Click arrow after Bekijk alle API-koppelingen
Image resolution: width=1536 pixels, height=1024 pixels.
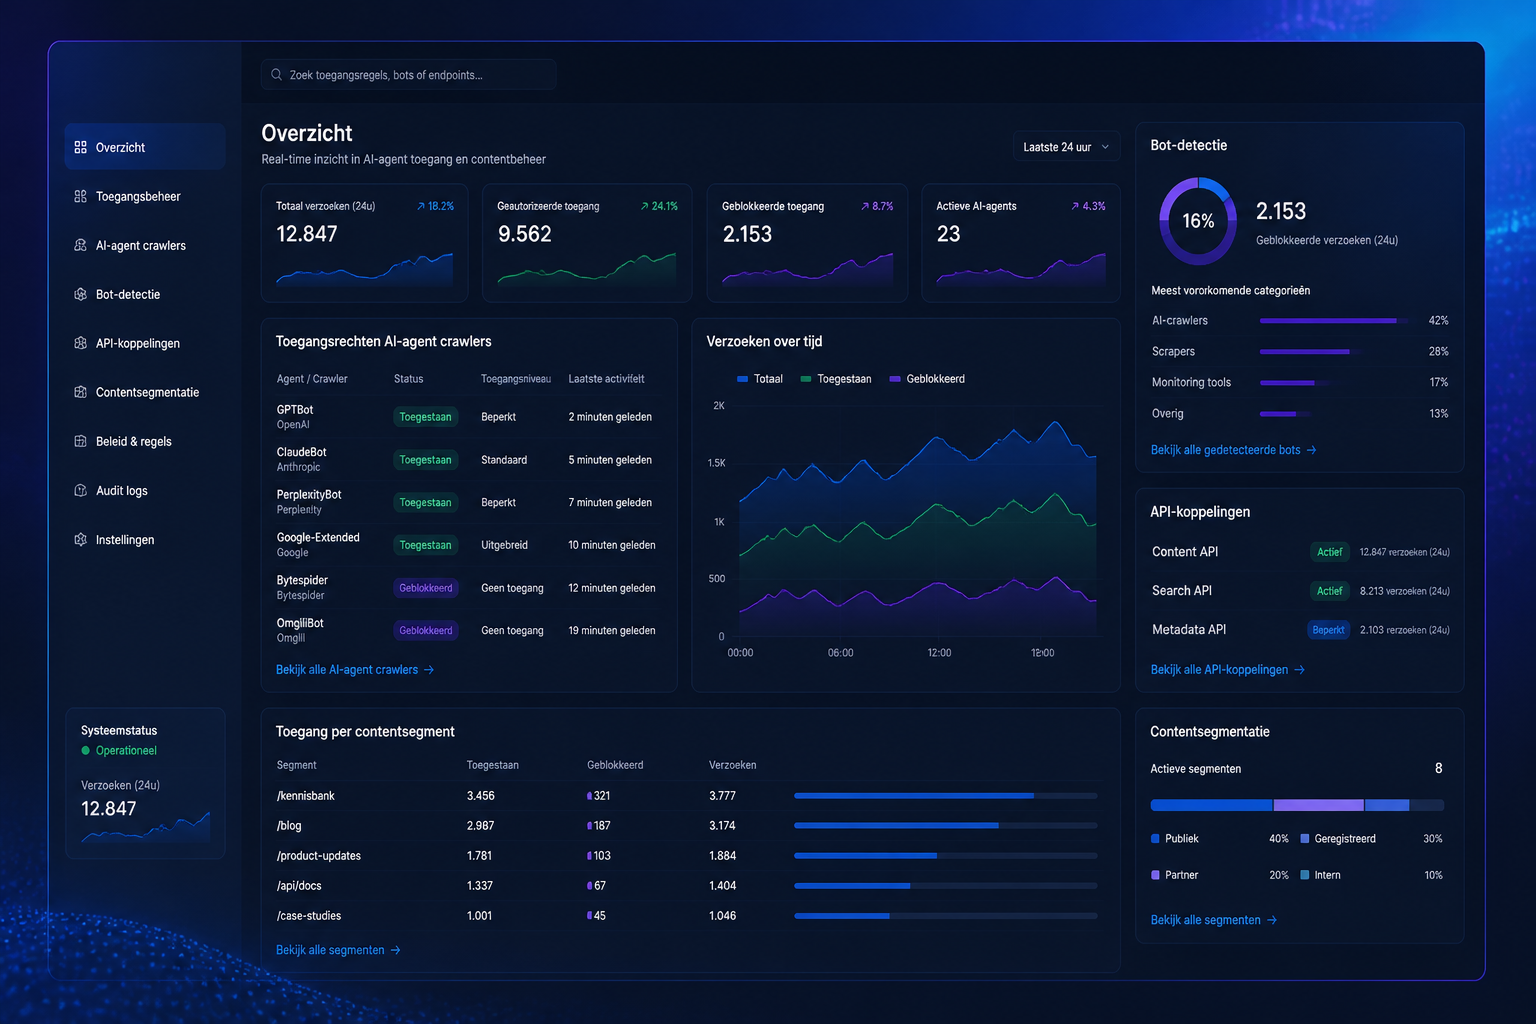click(1299, 670)
